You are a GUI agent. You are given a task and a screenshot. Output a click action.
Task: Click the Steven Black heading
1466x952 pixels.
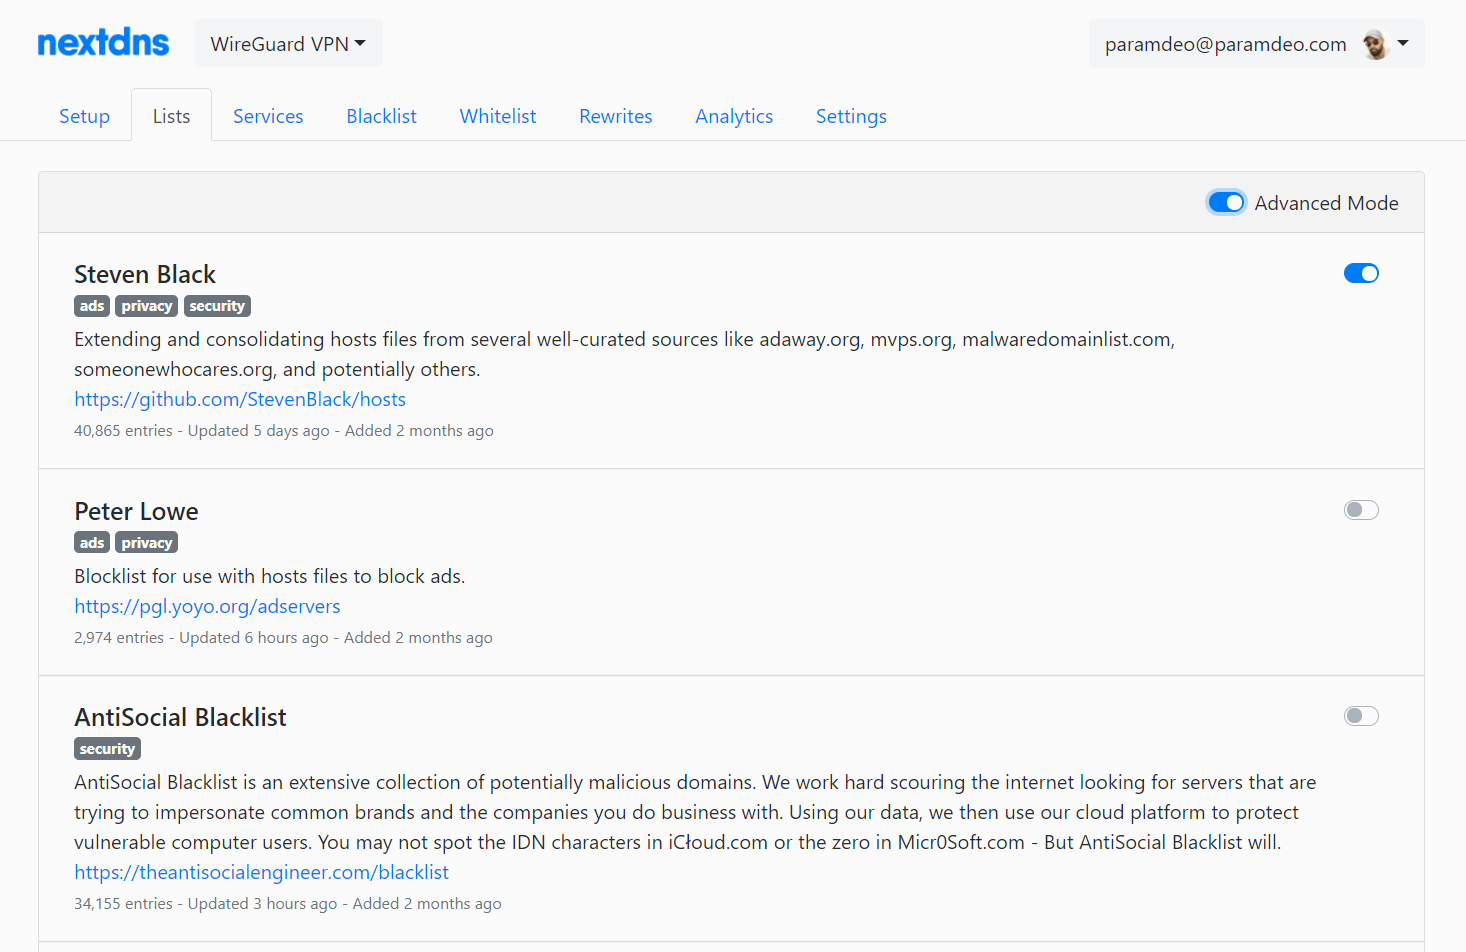[145, 274]
